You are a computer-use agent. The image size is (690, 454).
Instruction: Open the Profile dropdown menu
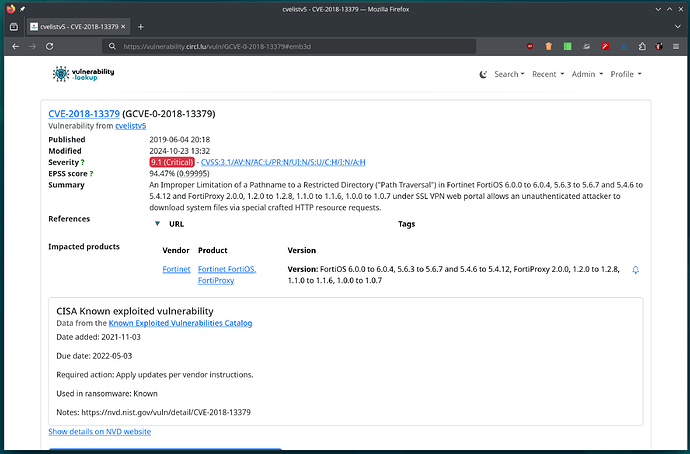click(x=626, y=74)
